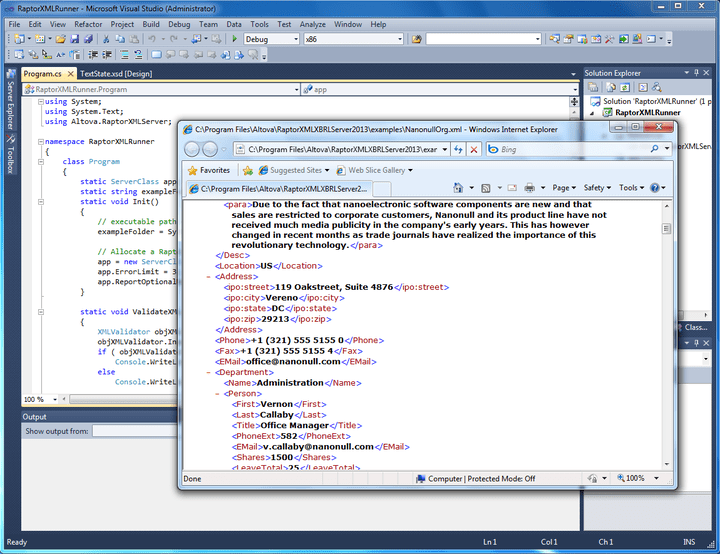The height and width of the screenshot is (554, 720).
Task: Click Add to Favorites Bar star icon
Action: tap(248, 170)
